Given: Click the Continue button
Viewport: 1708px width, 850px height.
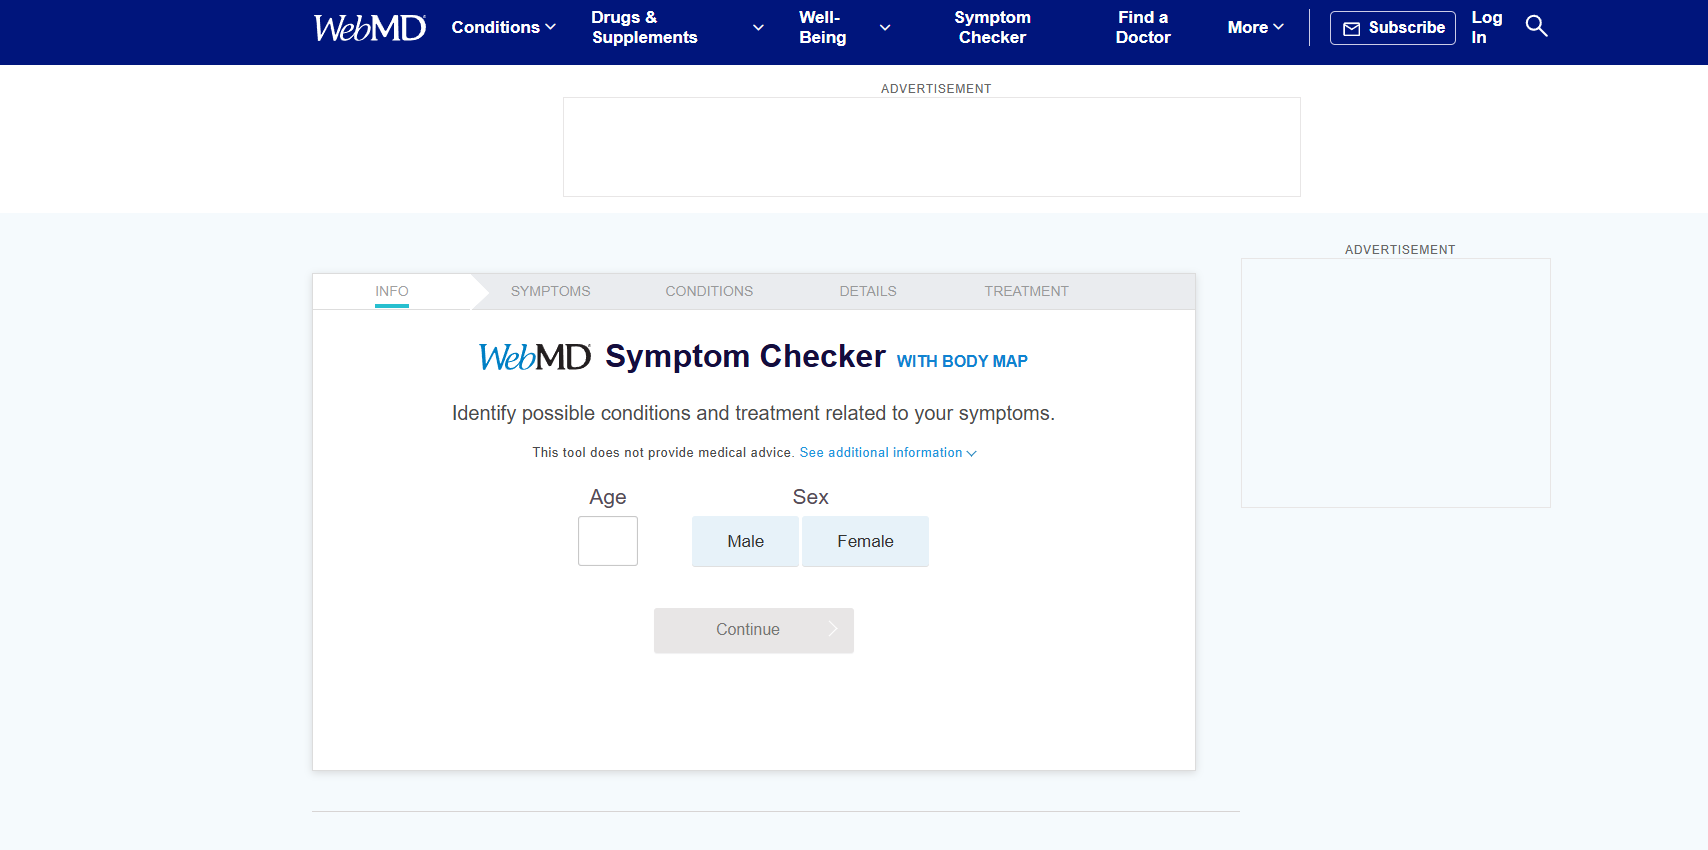Looking at the screenshot, I should coord(753,630).
